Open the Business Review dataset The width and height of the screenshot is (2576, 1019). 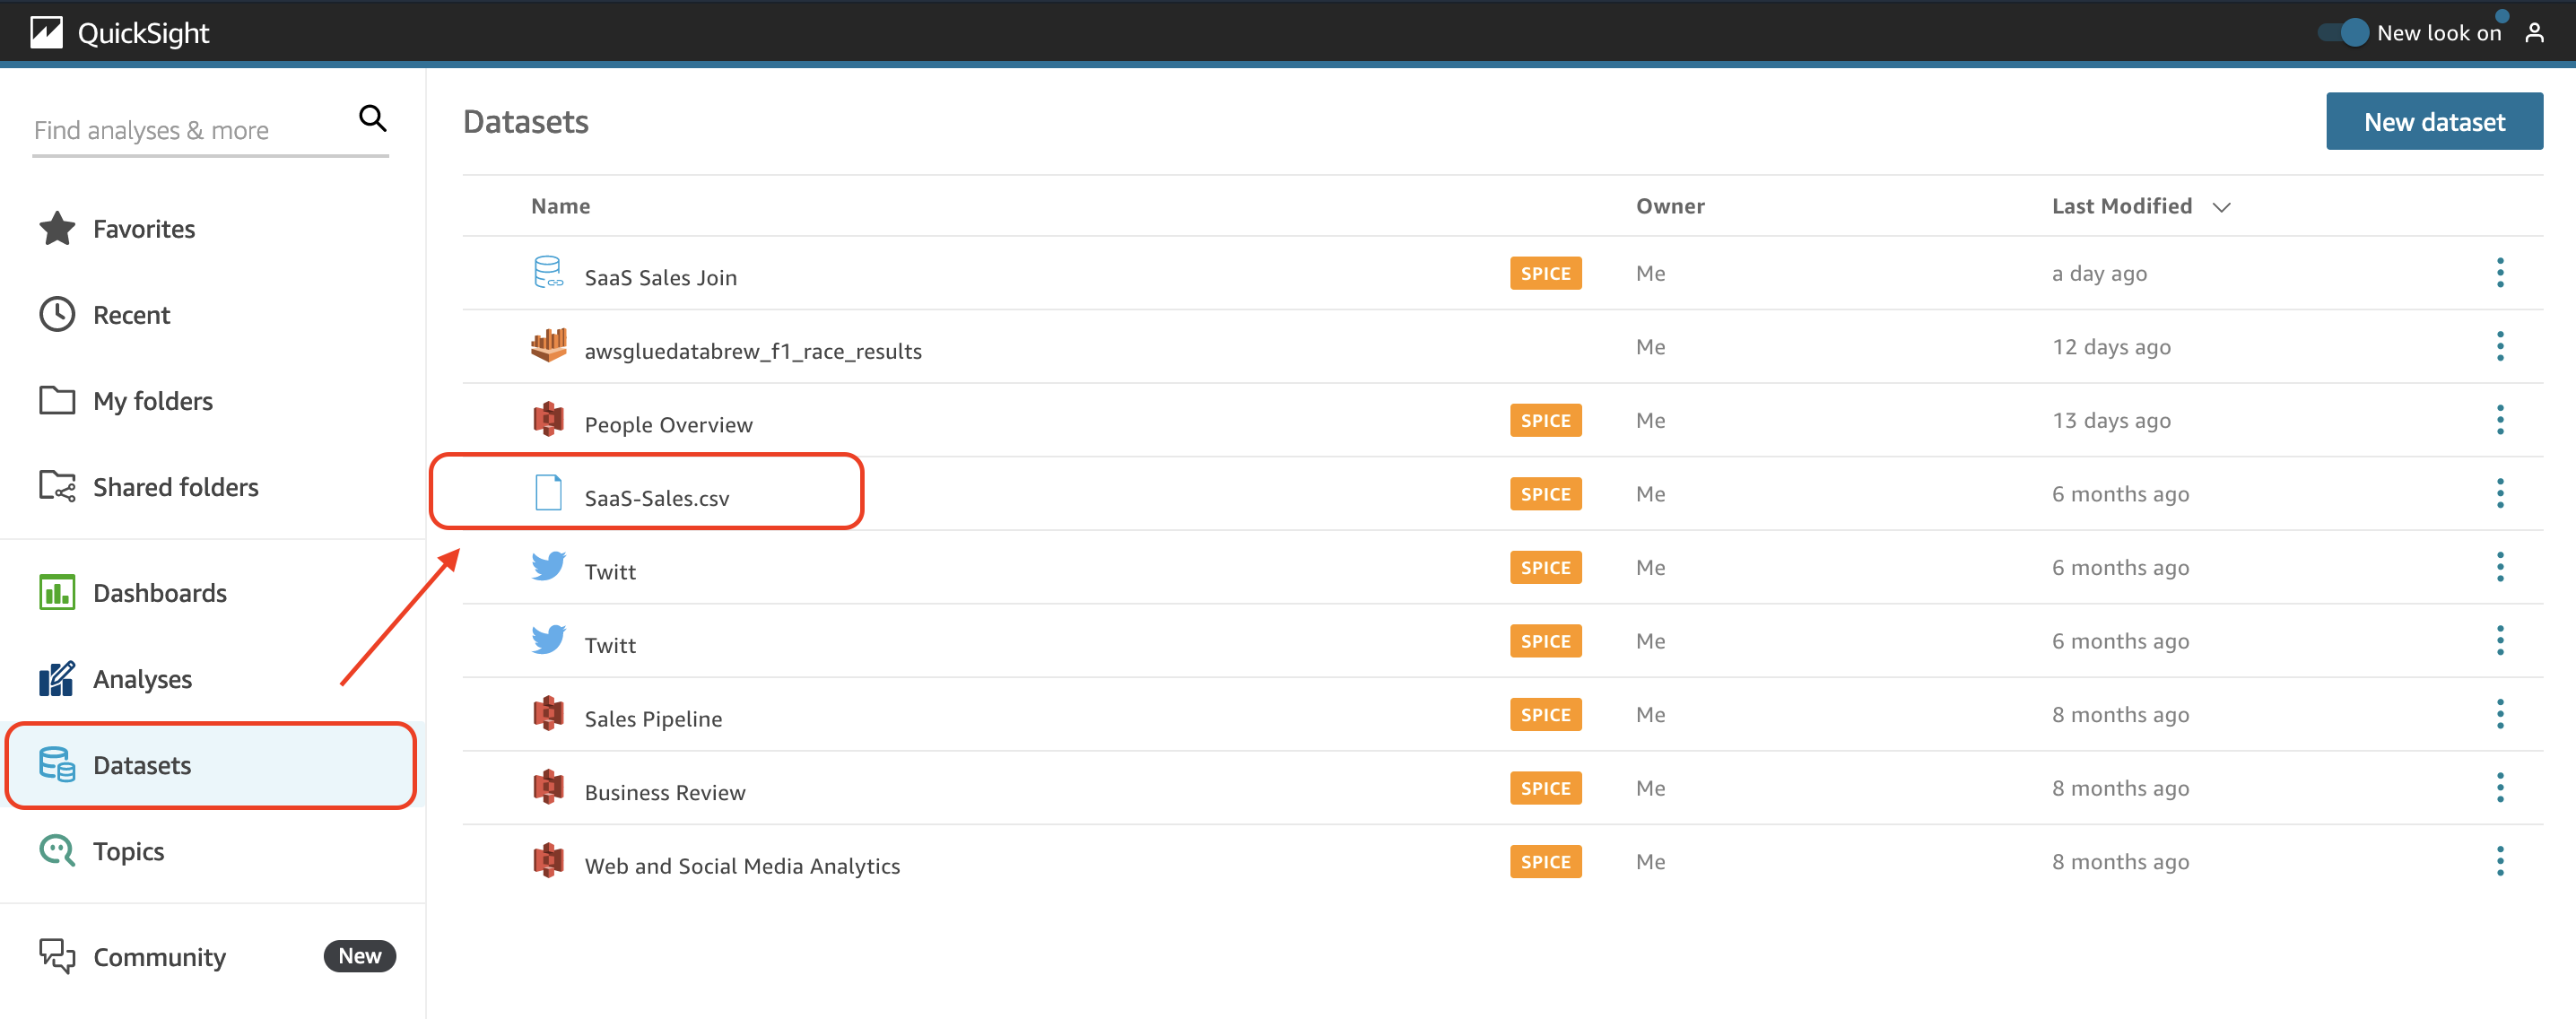tap(664, 792)
